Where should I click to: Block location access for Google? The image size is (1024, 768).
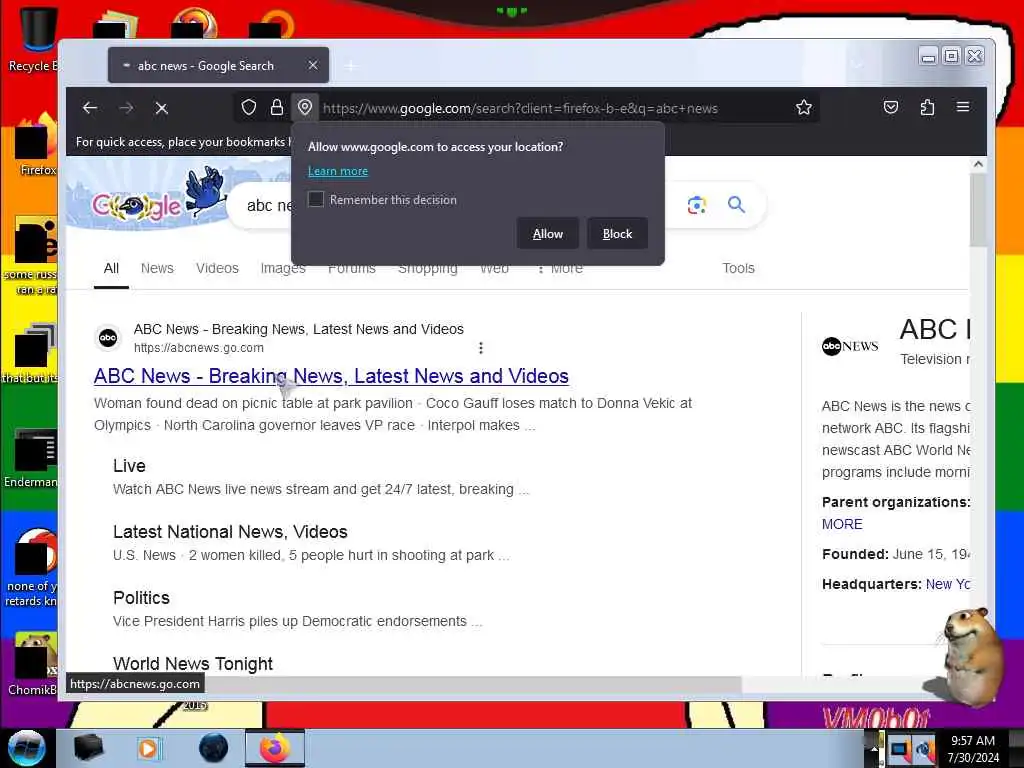617,234
